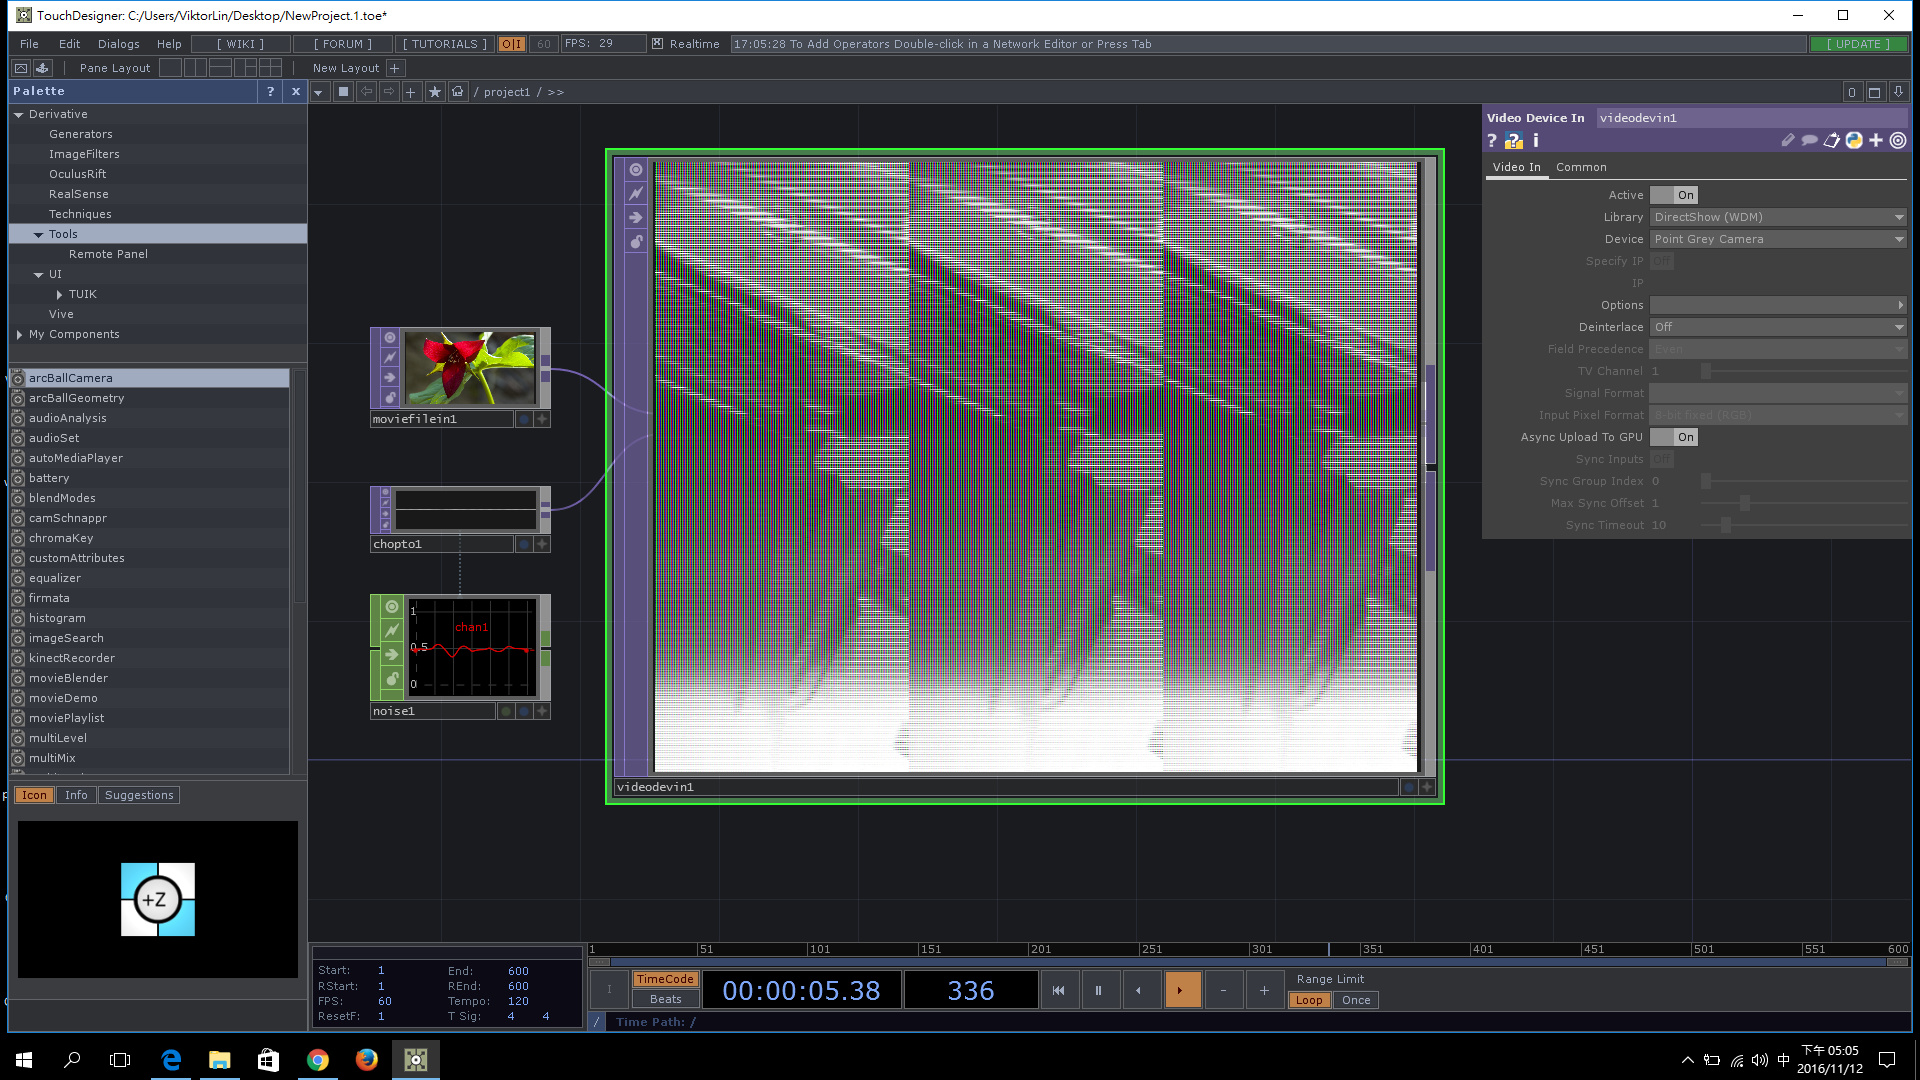The height and width of the screenshot is (1080, 1920).
Task: Click the TUTORIALS link in the toolbar
Action: pos(443,43)
